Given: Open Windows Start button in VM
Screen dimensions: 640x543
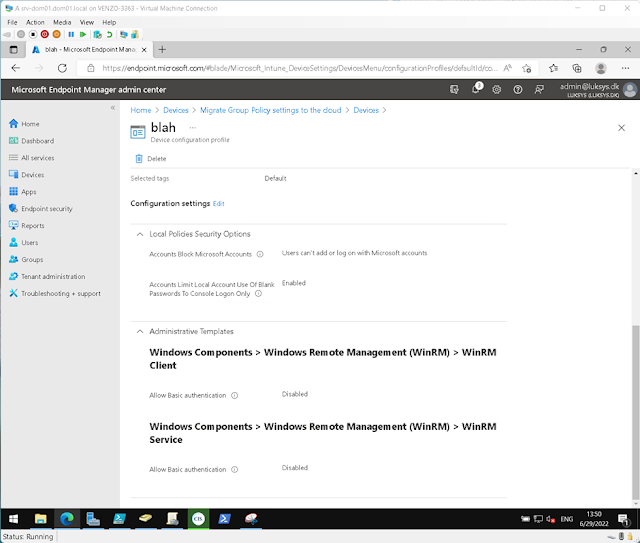Looking at the screenshot, I should tap(13, 519).
